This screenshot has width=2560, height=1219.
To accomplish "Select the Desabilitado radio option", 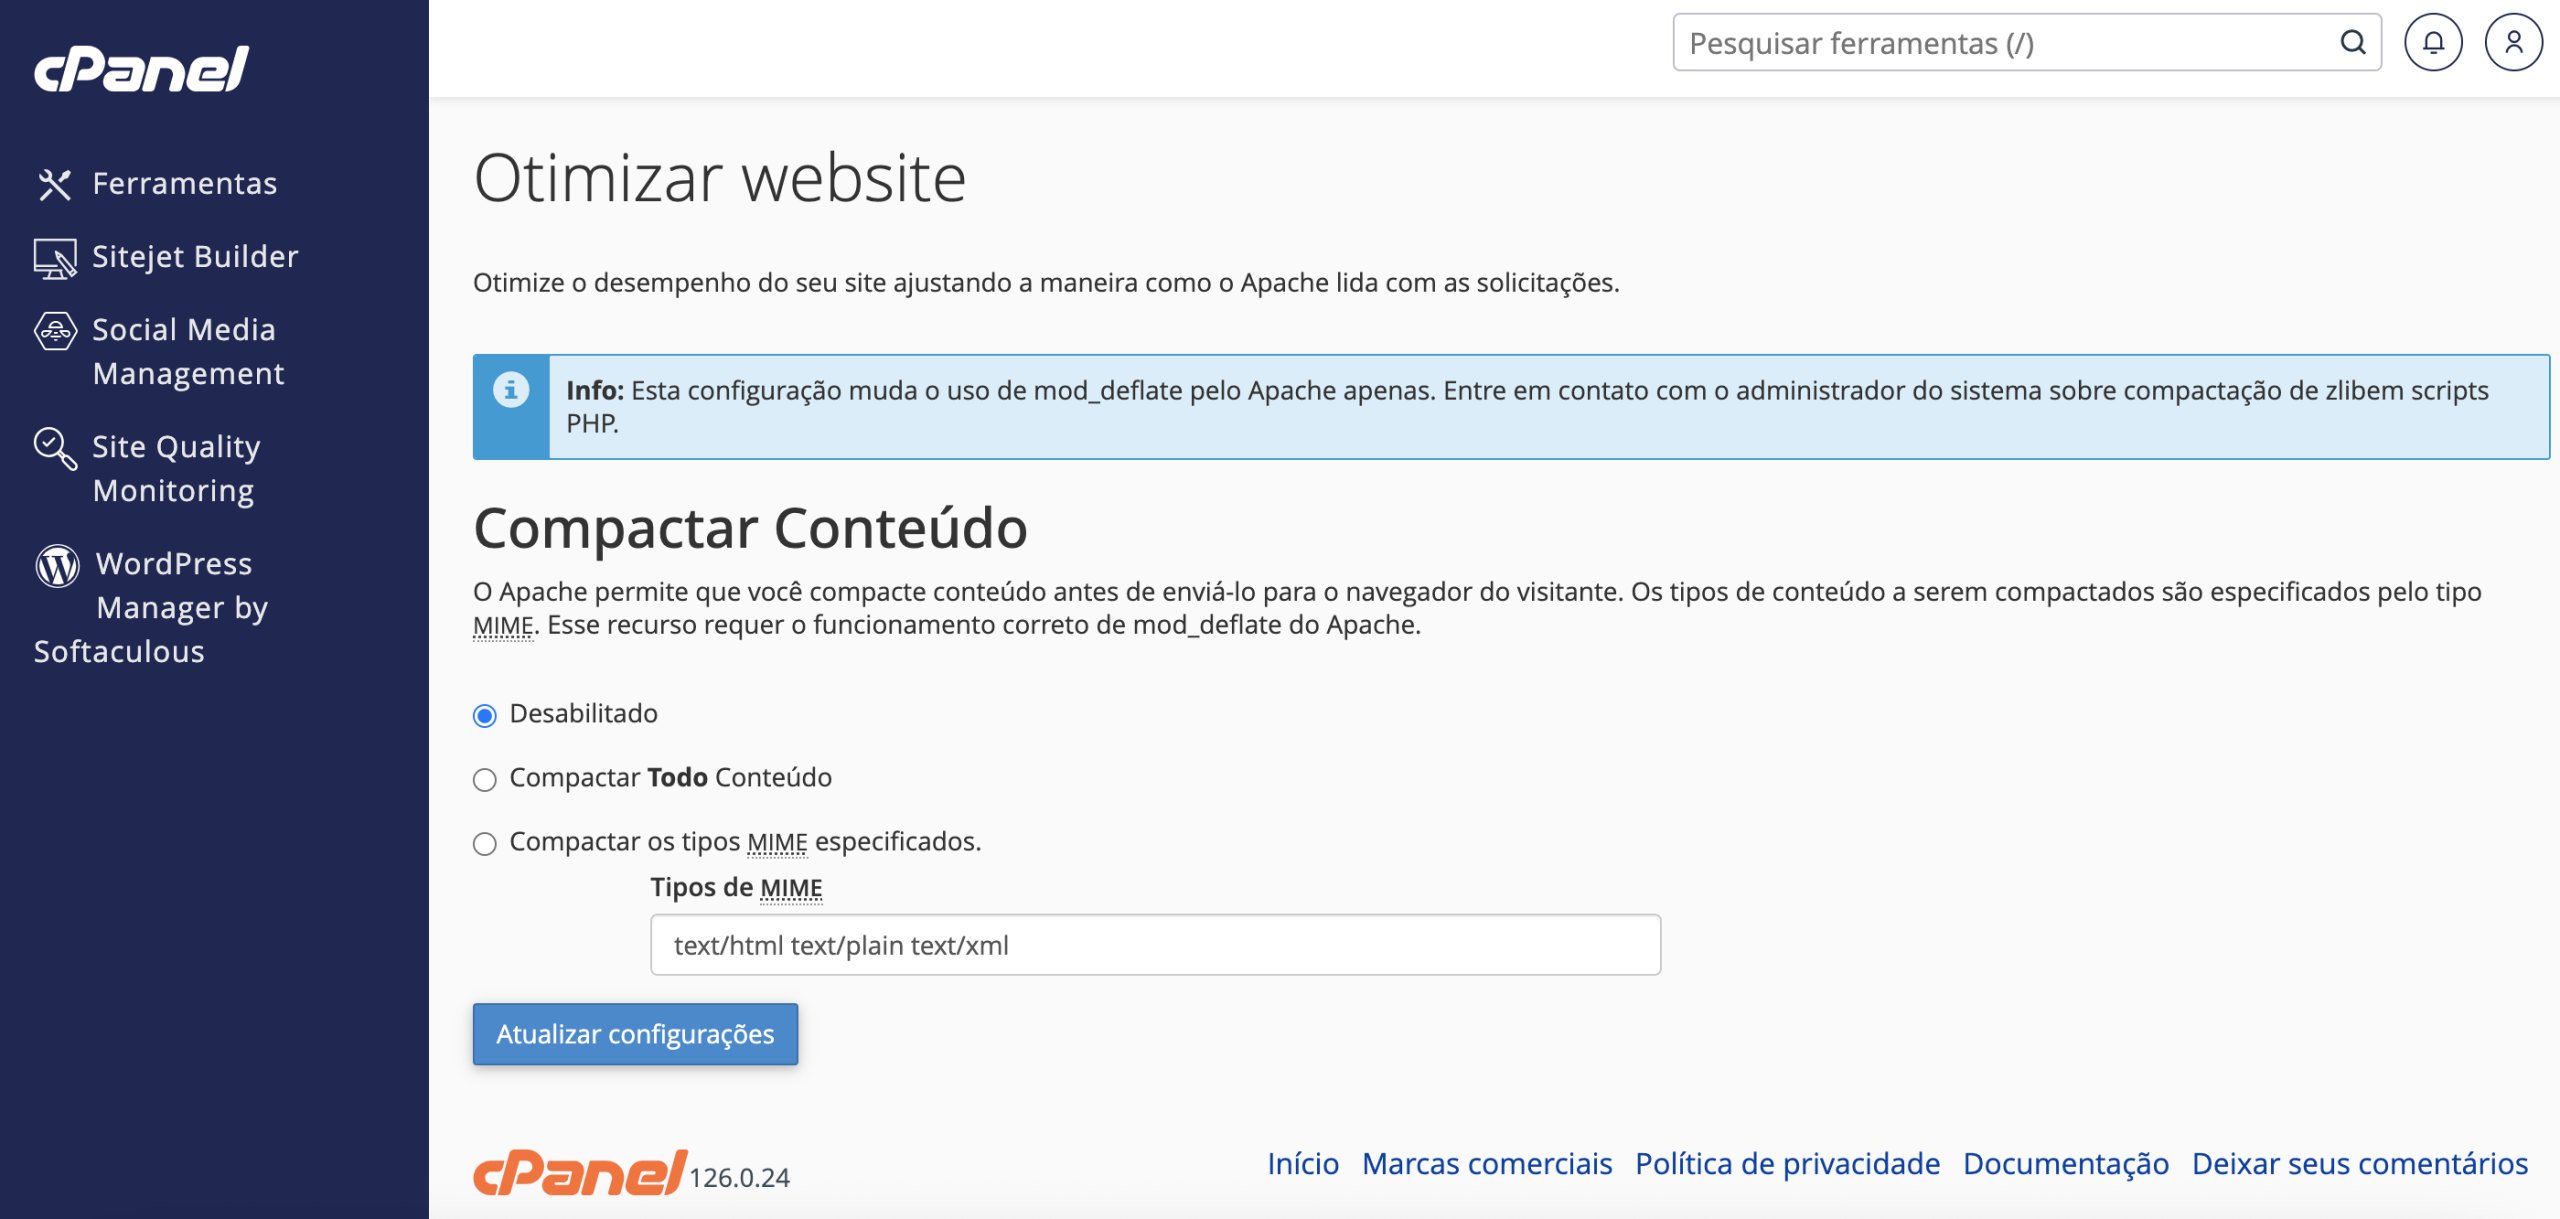I will click(x=485, y=716).
